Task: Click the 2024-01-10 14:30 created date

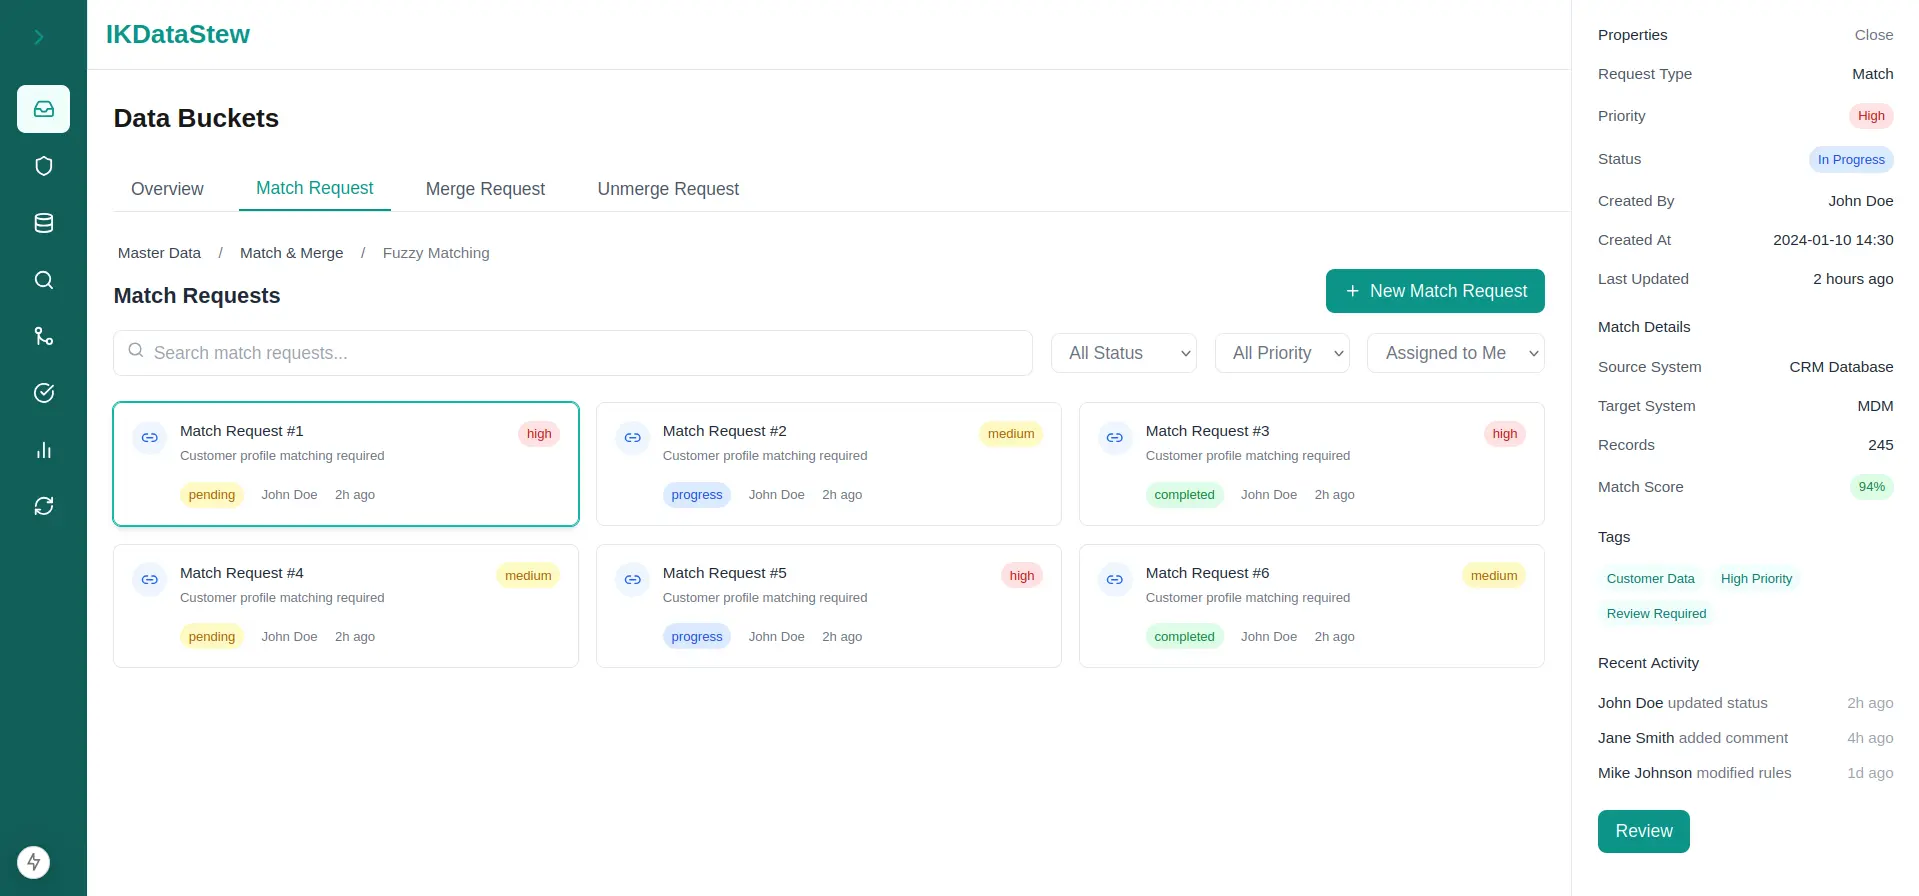Action: pyautogui.click(x=1833, y=240)
